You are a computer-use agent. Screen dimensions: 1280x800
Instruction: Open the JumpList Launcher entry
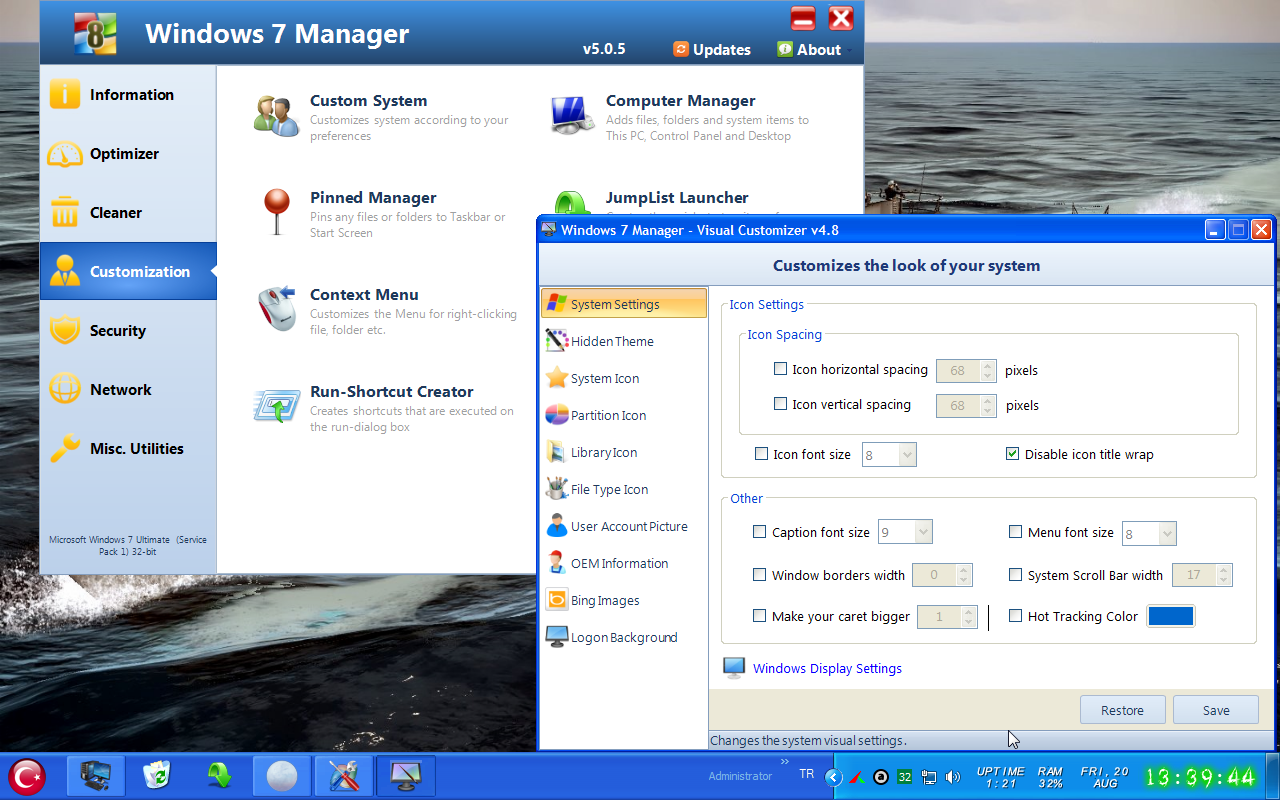677,198
